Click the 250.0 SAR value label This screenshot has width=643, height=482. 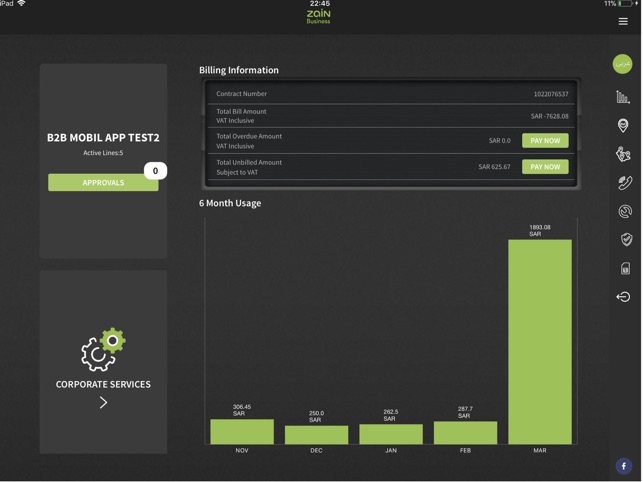pos(316,417)
